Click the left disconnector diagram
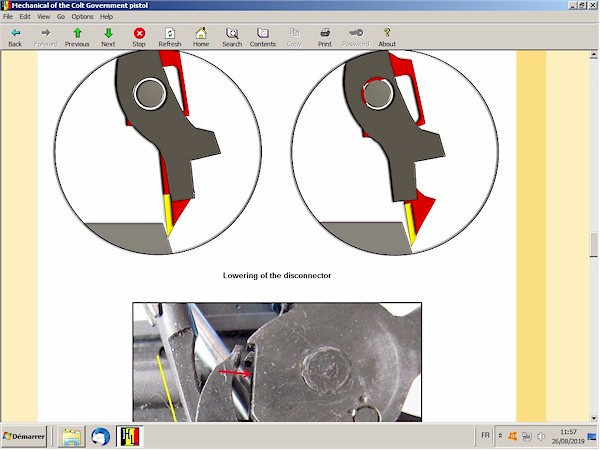The image size is (600, 450). click(x=158, y=152)
